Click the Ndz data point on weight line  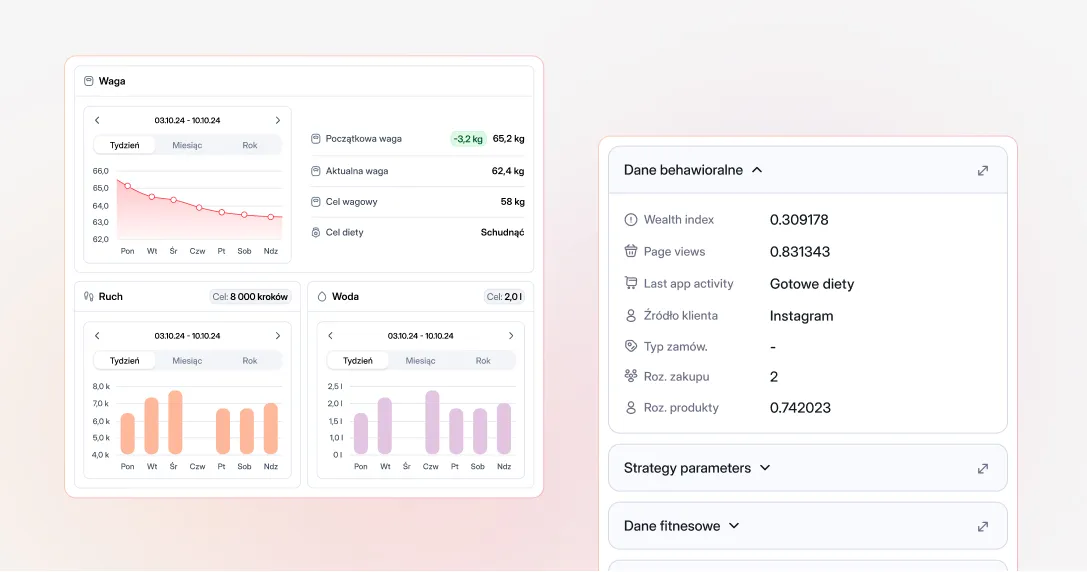point(271,217)
